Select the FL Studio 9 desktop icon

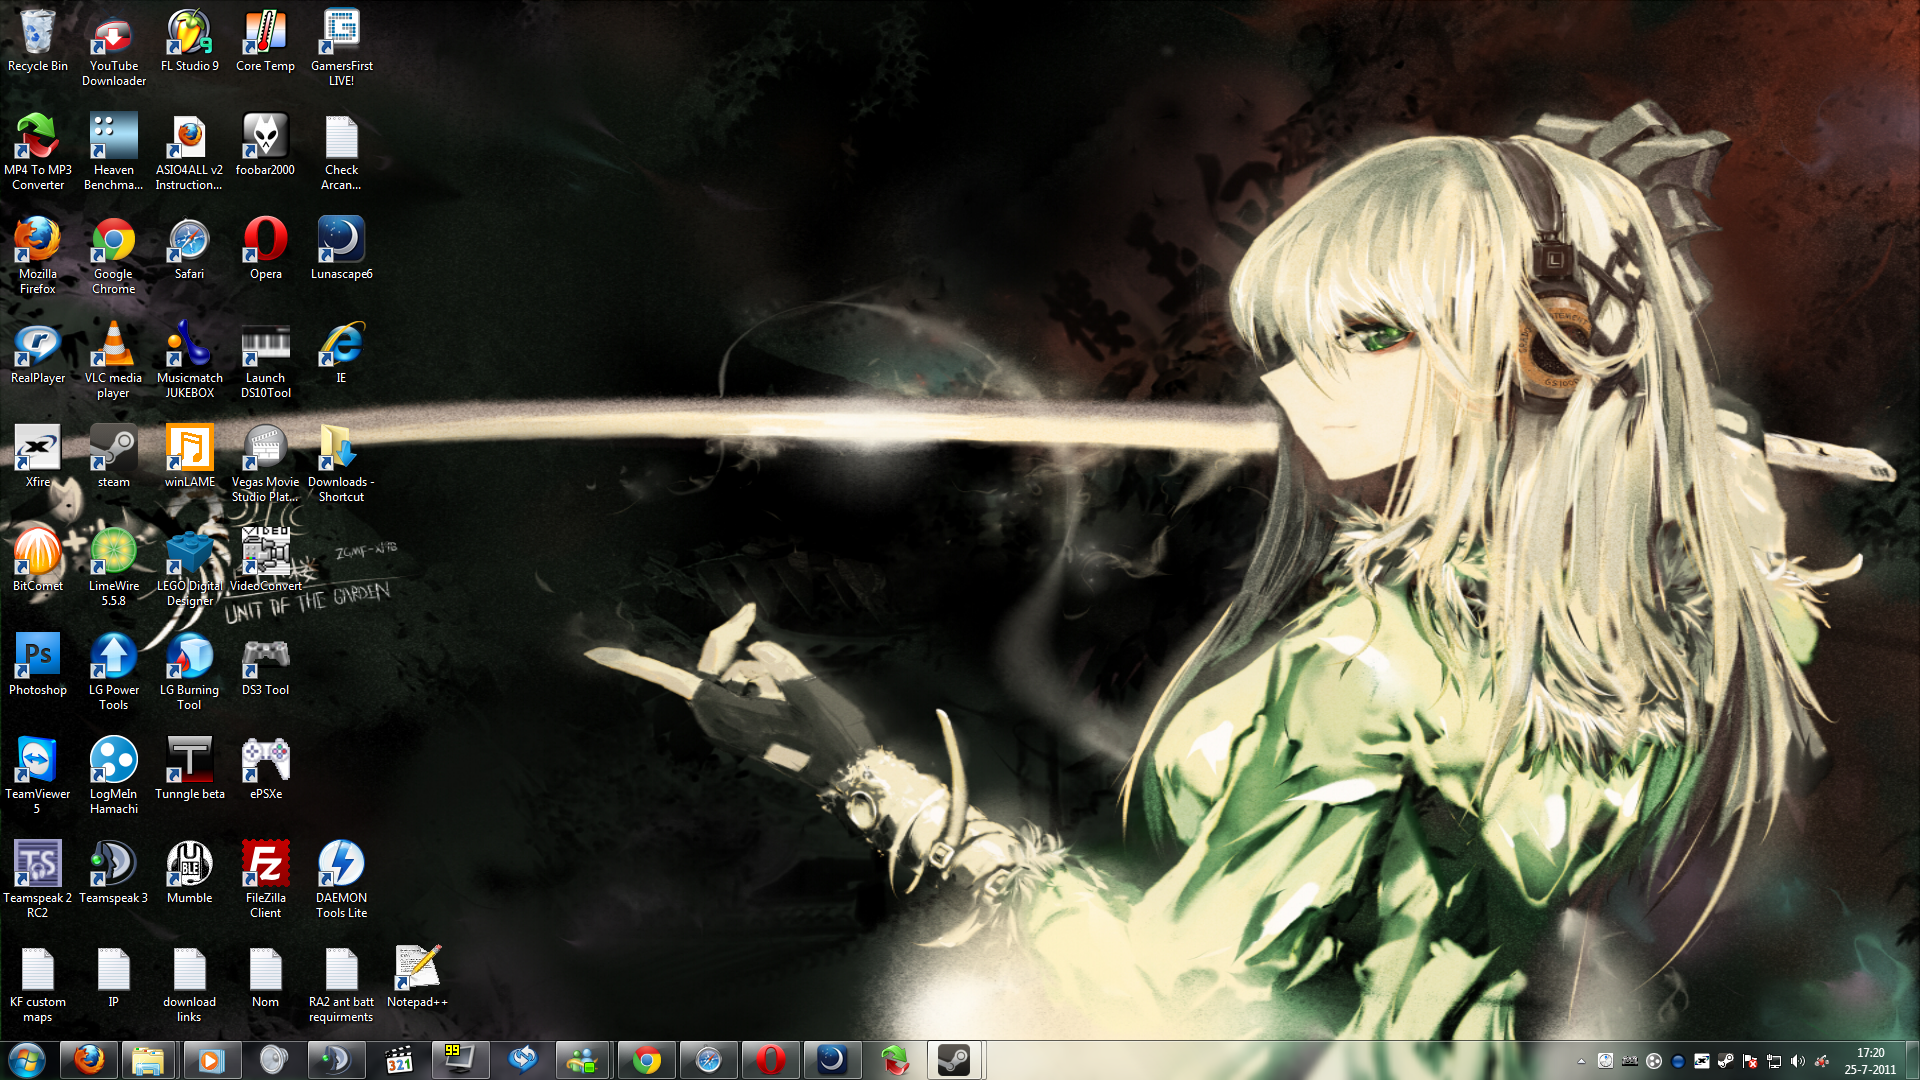coord(190,42)
